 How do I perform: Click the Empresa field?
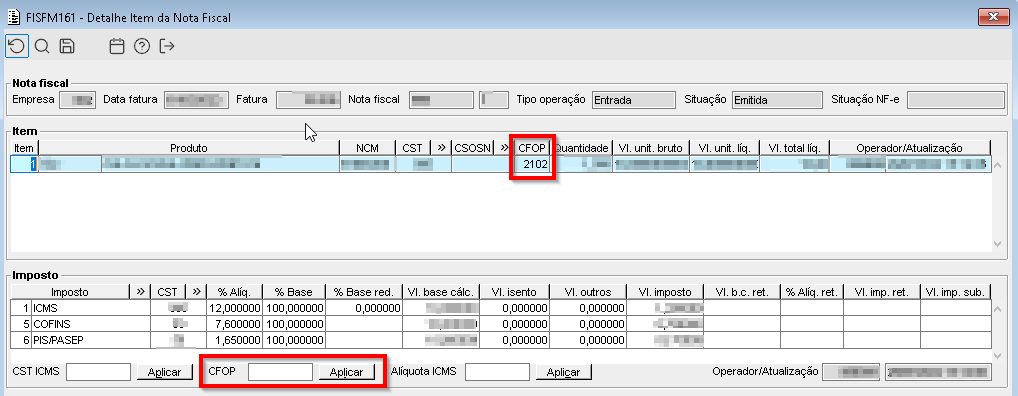coord(78,100)
